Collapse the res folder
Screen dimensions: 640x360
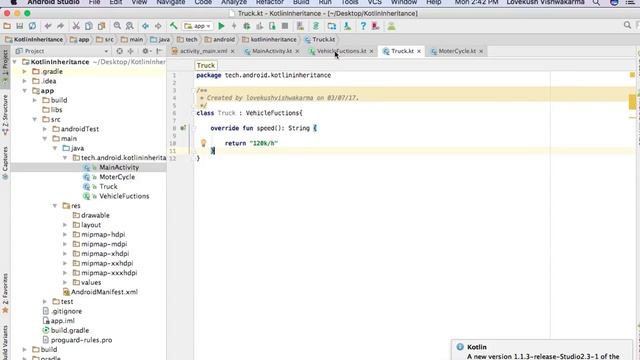click(x=55, y=205)
